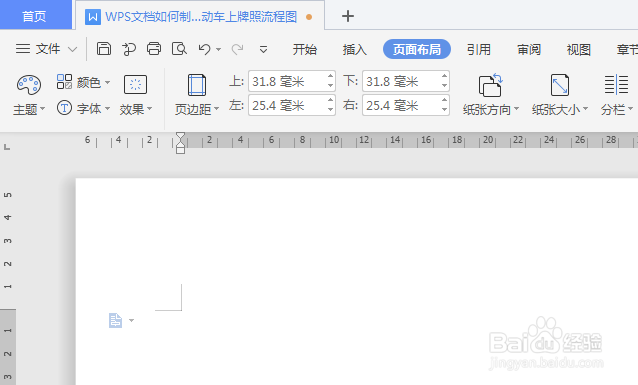Expand the 文件 dropdown chevron
Screen dimensions: 638x385
72,50
